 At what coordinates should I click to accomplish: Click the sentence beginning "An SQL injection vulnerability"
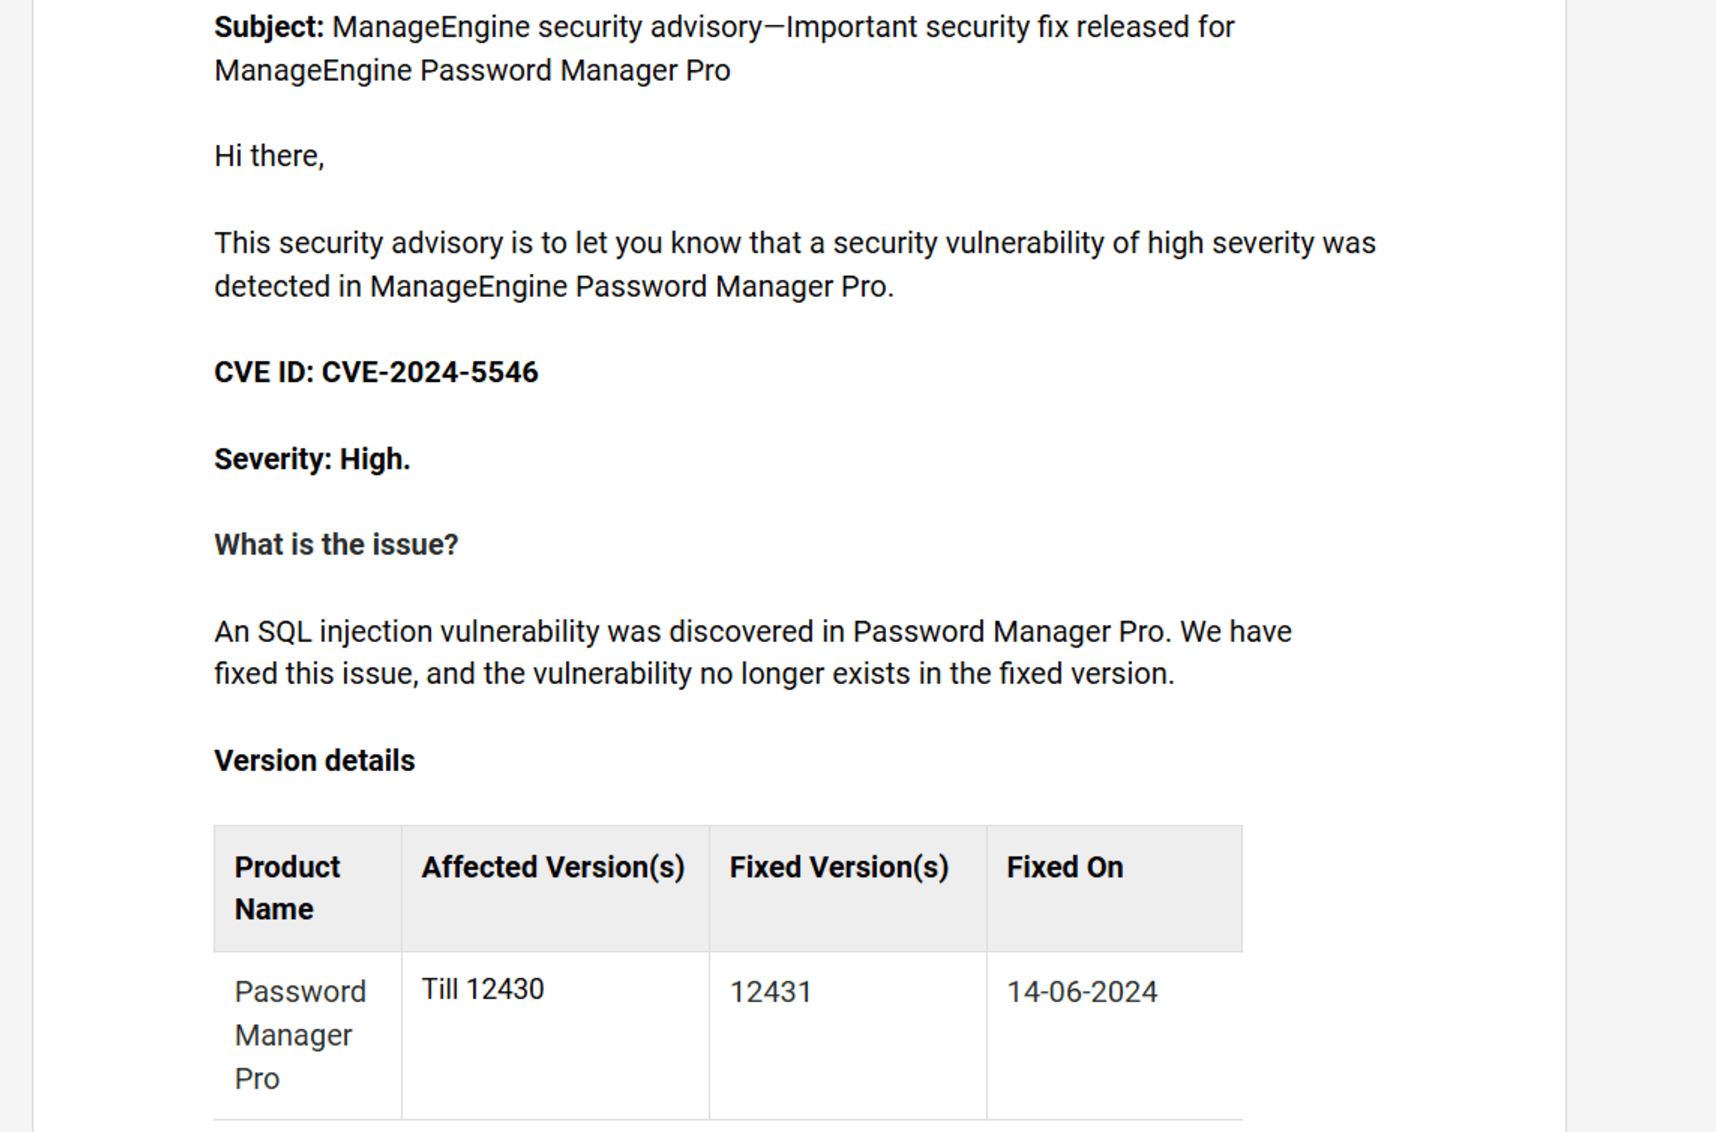pyautogui.click(x=752, y=632)
